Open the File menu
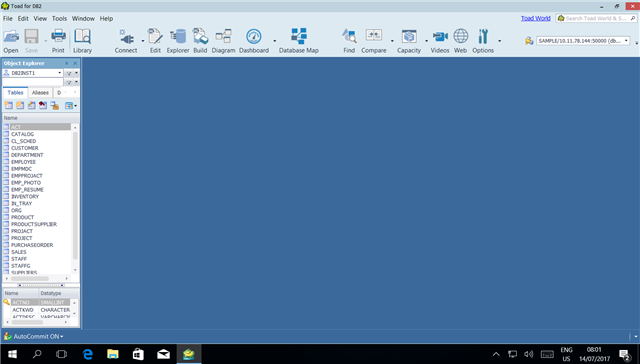Image resolution: width=640 pixels, height=364 pixels. 7,18
